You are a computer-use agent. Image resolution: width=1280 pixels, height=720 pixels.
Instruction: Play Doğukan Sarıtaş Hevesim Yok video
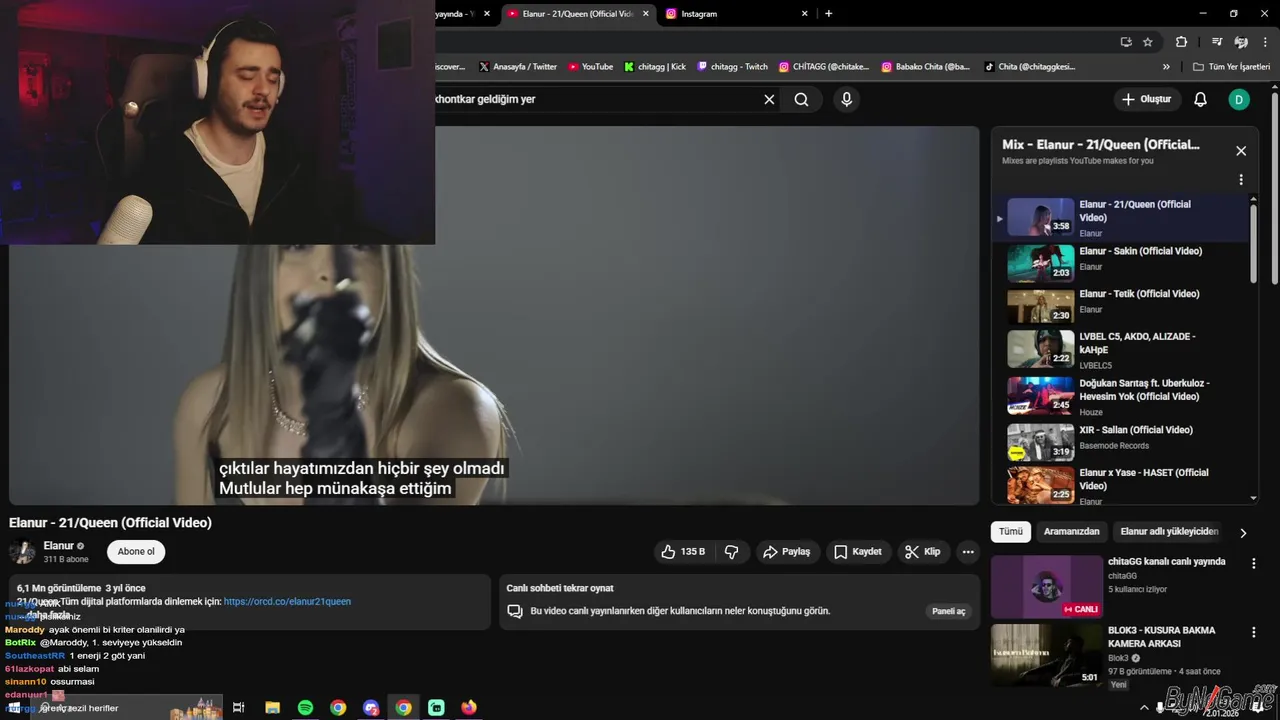coord(1122,396)
